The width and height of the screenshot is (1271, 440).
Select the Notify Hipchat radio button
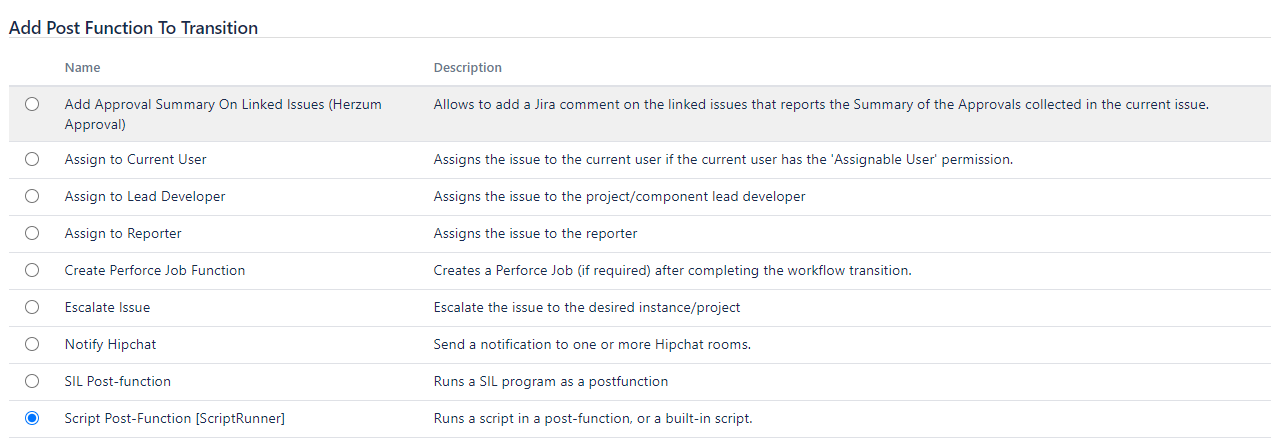(x=32, y=344)
